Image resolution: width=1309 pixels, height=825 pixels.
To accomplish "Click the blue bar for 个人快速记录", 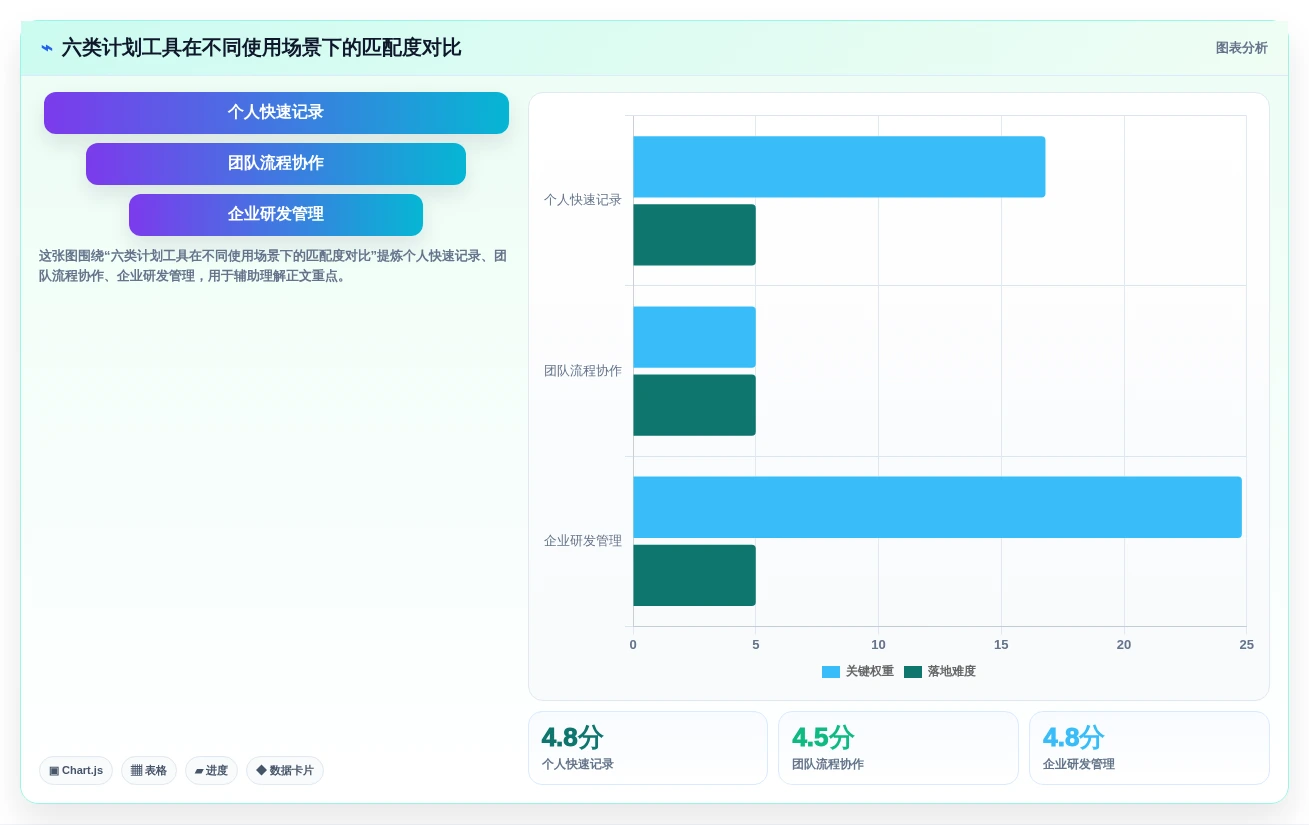I will point(839,167).
